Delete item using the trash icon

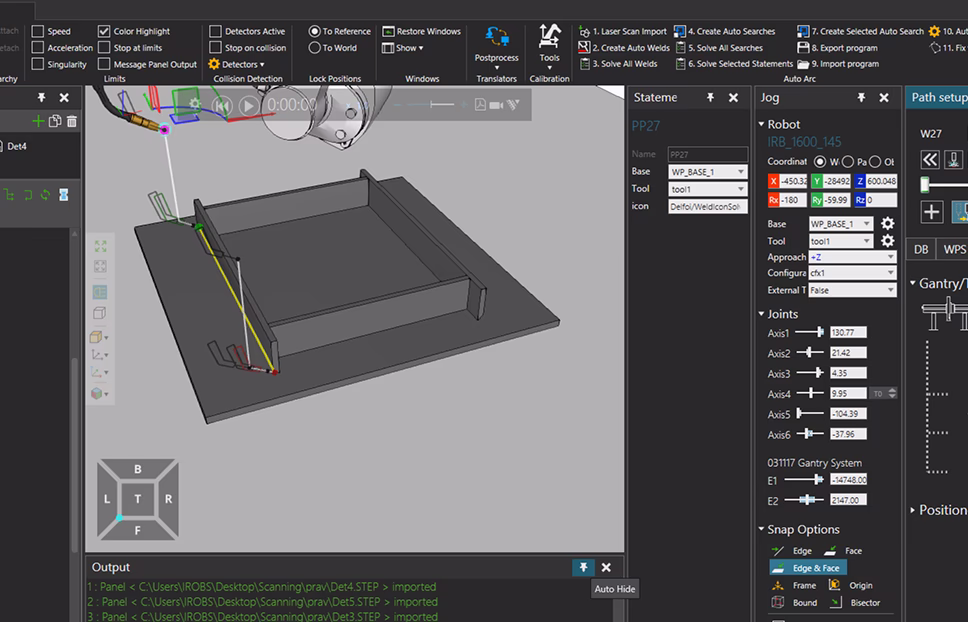71,121
